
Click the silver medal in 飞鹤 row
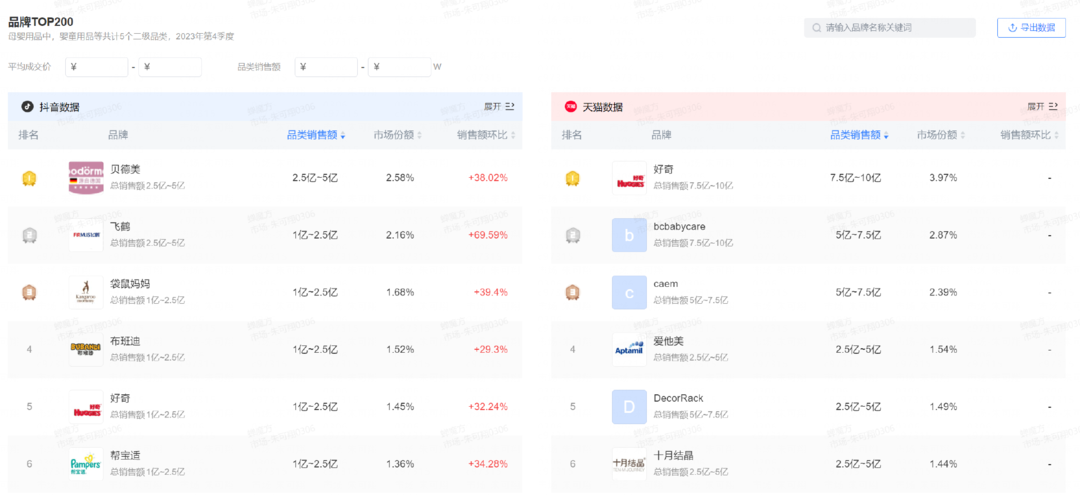pos(29,235)
